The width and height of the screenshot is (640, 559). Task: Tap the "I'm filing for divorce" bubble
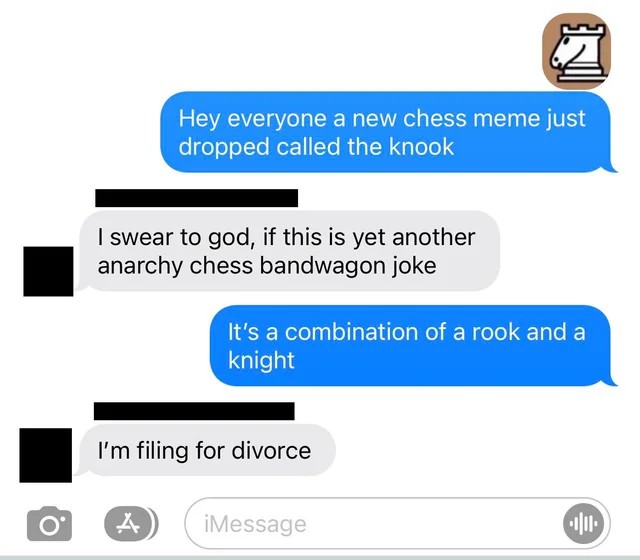205,450
